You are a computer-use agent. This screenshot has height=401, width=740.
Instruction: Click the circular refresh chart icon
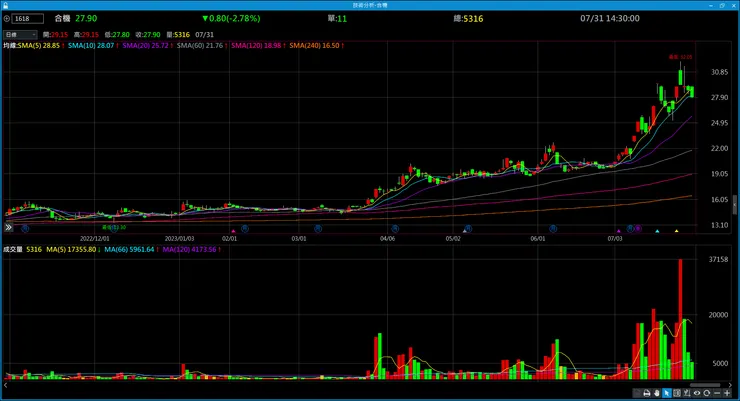[x=706, y=393]
